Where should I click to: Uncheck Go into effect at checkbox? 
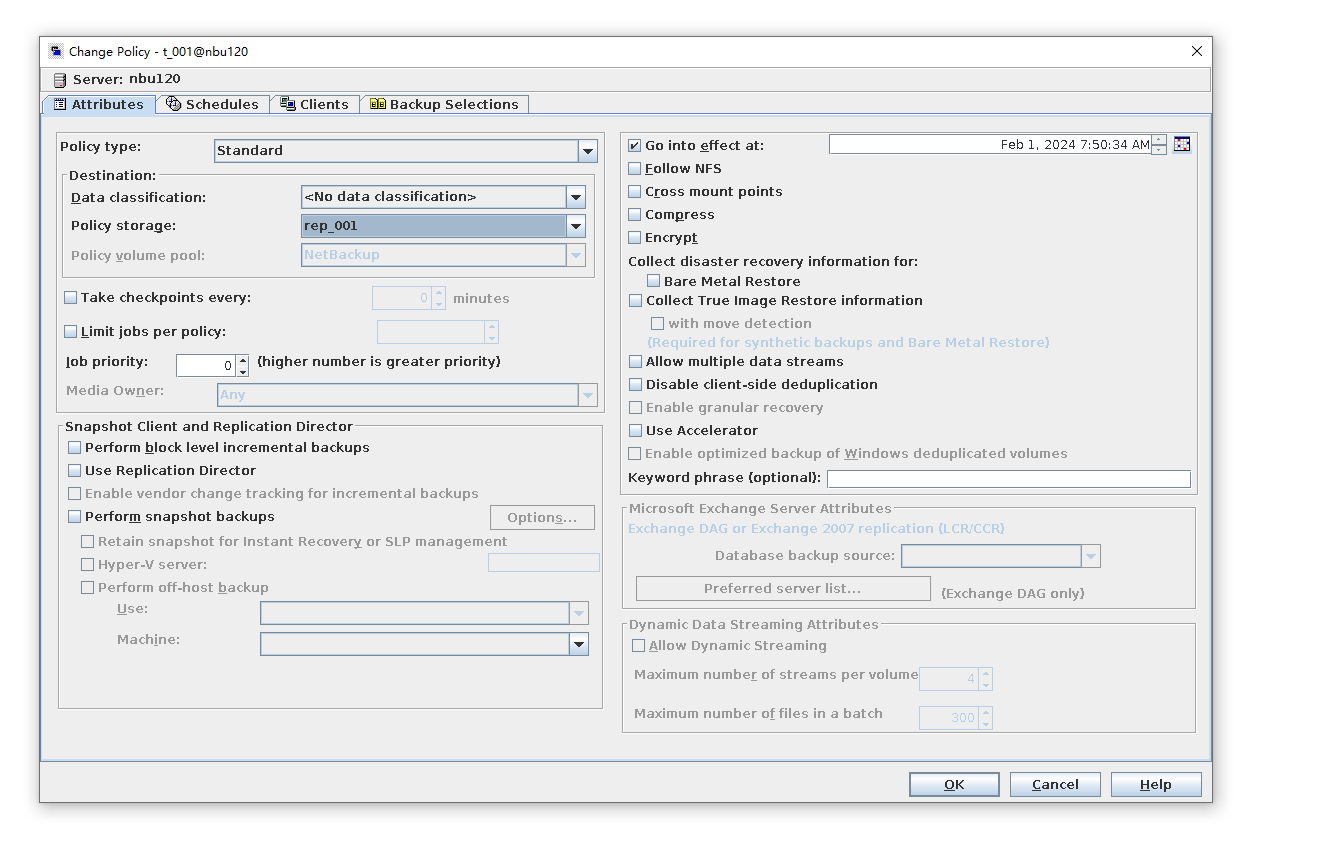(635, 146)
